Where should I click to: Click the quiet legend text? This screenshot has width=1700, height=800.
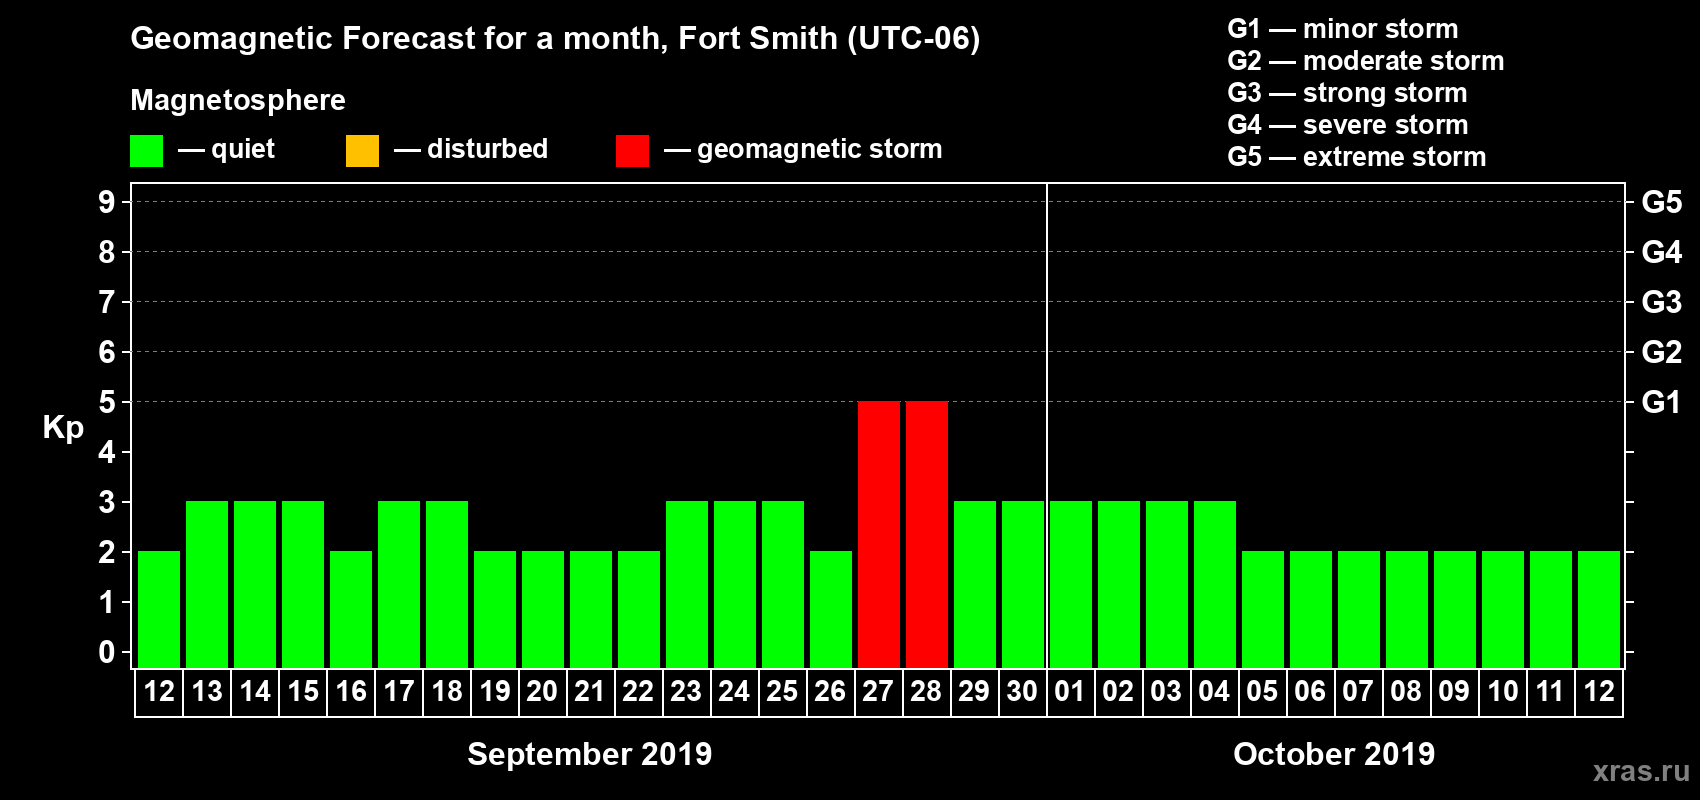[243, 149]
